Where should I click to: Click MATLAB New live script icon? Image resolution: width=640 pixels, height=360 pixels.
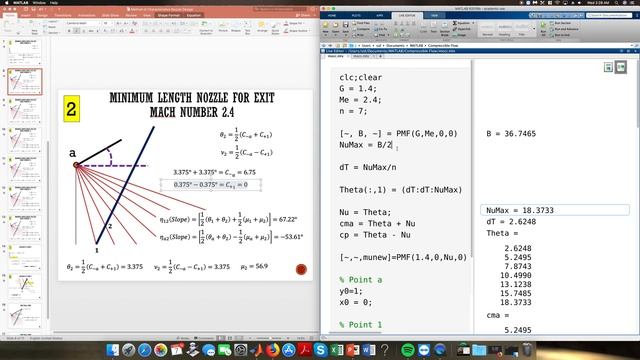325,27
